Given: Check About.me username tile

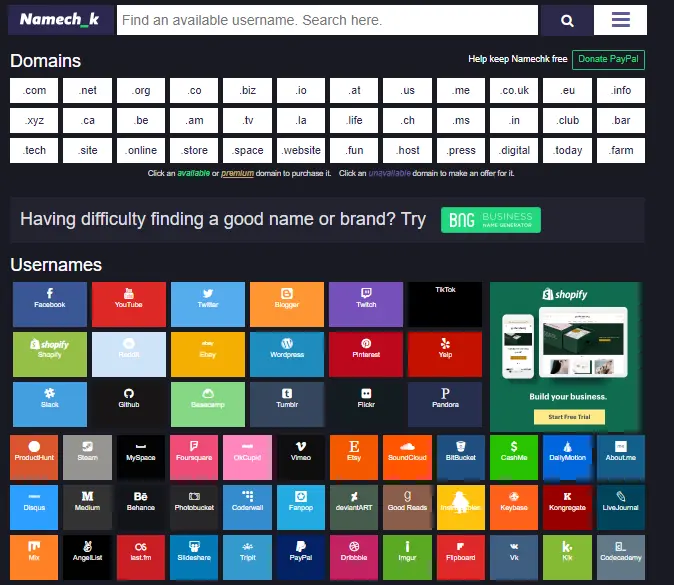Looking at the screenshot, I should 621,457.
